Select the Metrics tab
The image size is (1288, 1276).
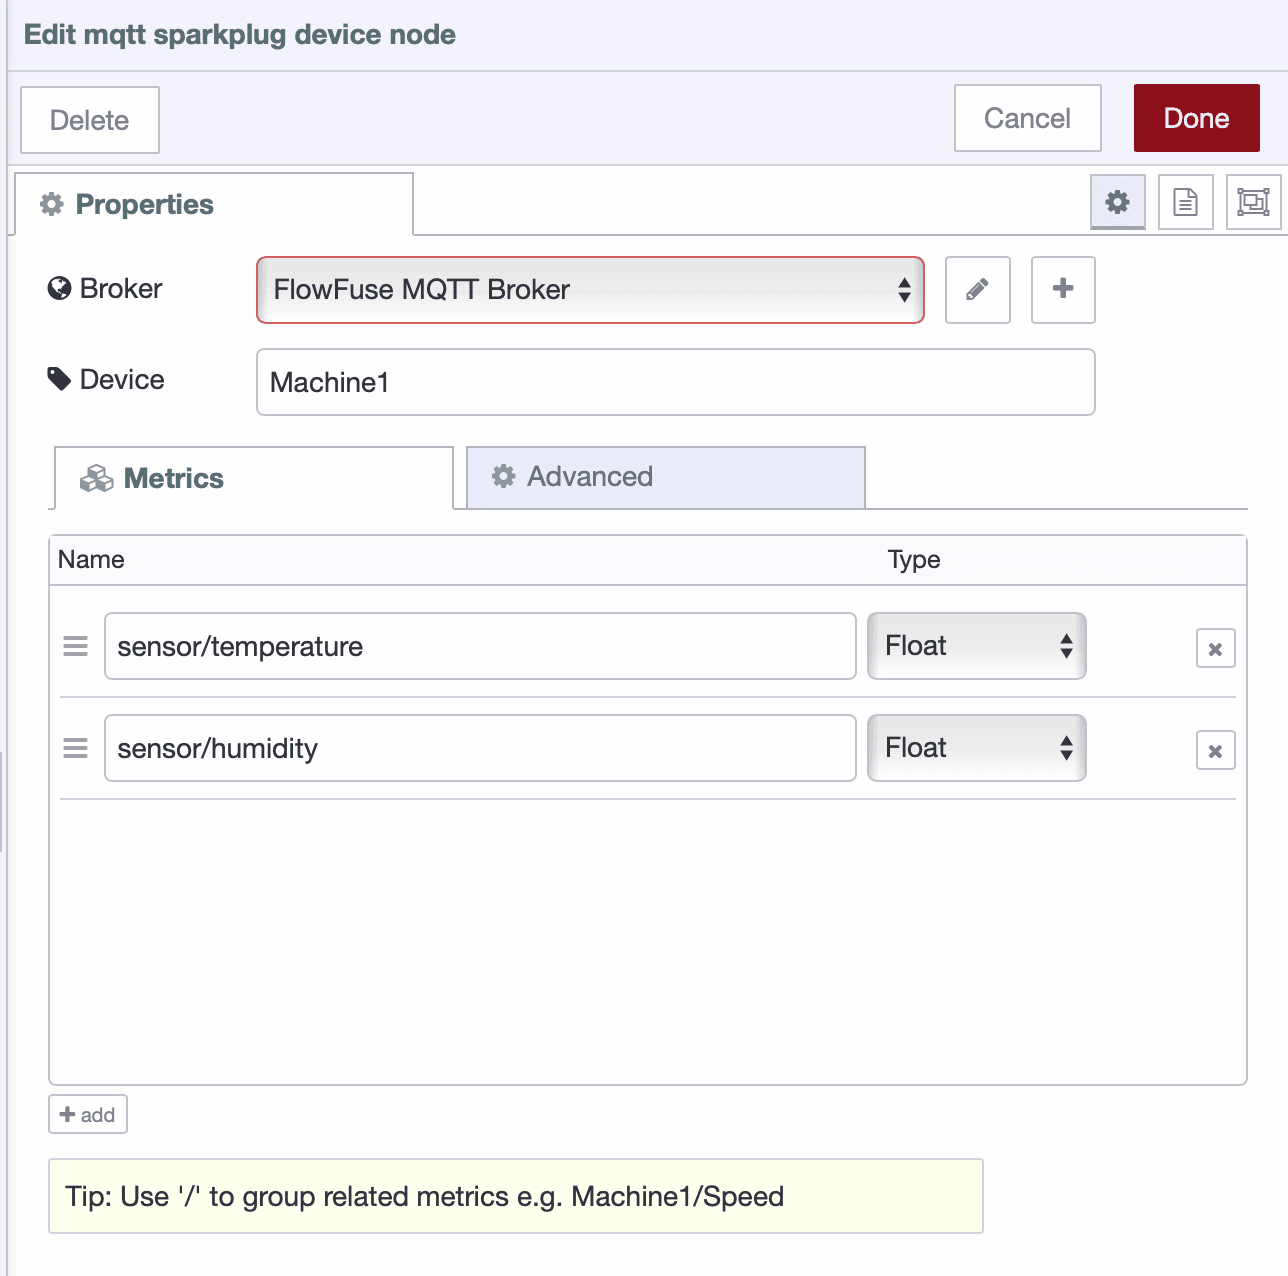[x=172, y=478]
